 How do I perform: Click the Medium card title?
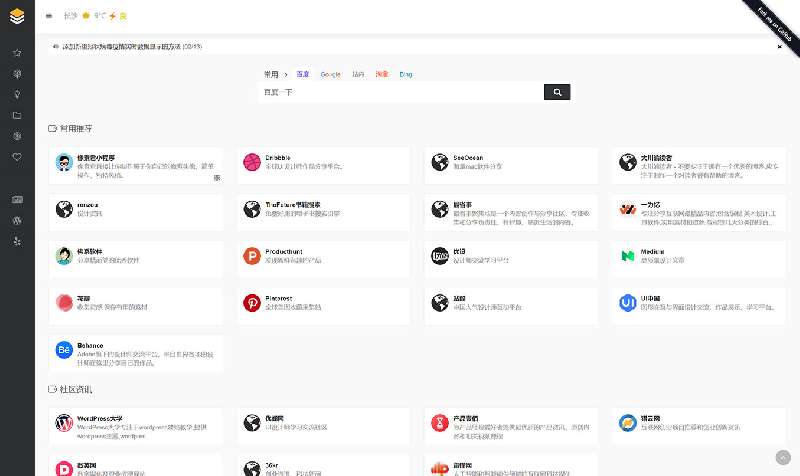[653, 252]
